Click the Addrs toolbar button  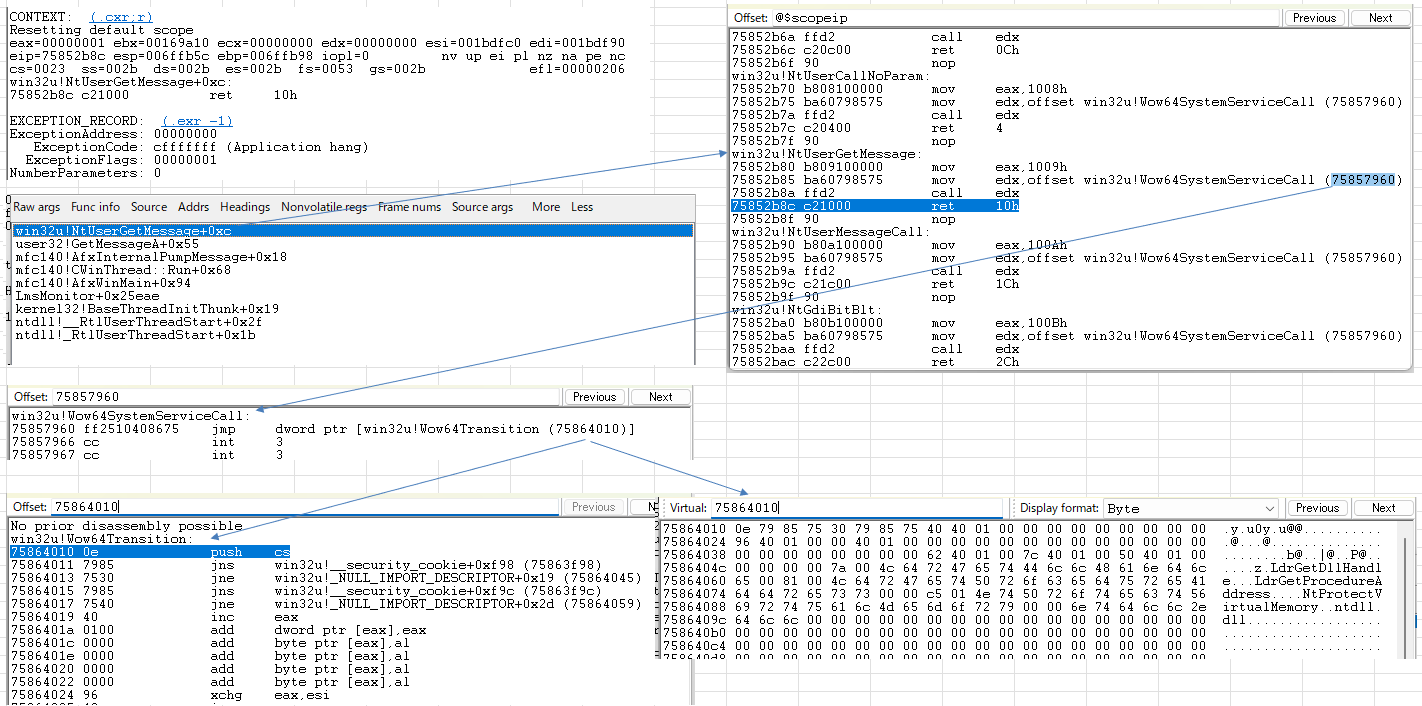click(194, 207)
